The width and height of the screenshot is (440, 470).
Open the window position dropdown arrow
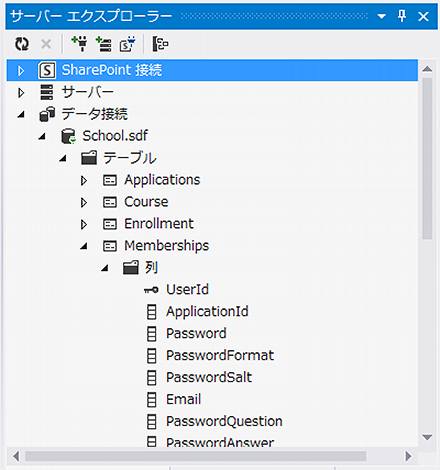(381, 16)
